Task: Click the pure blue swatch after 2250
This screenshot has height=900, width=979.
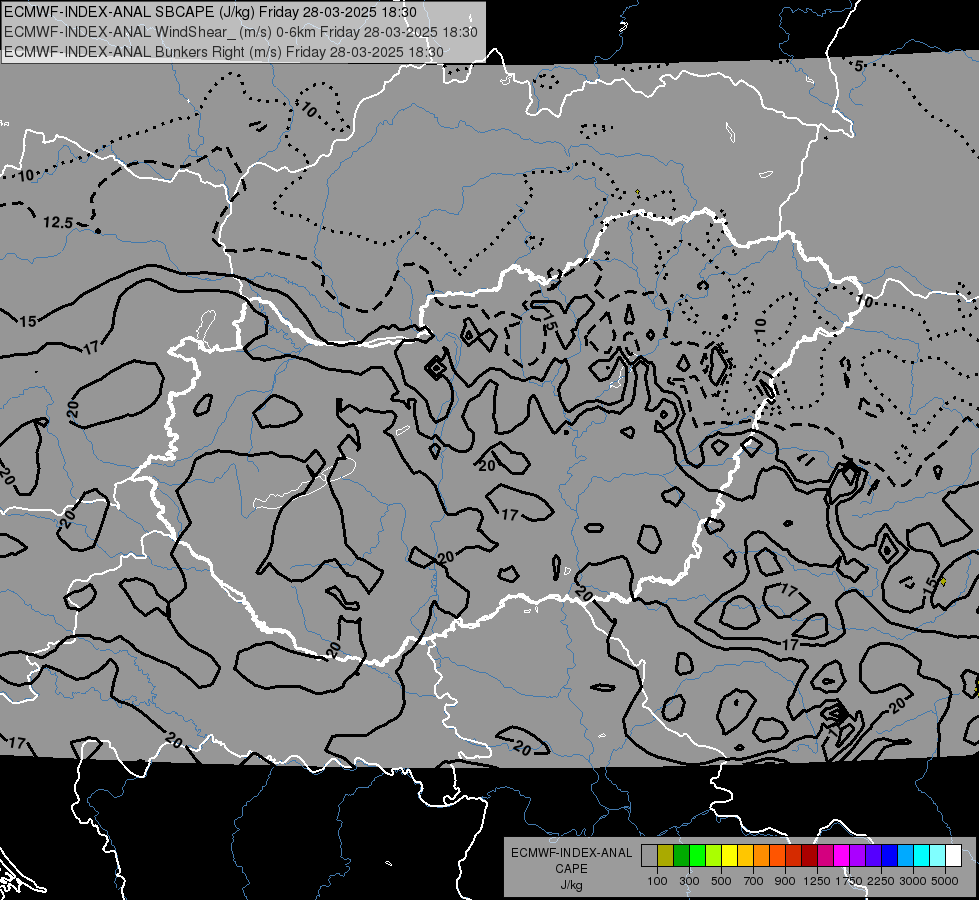Action: coord(890,856)
